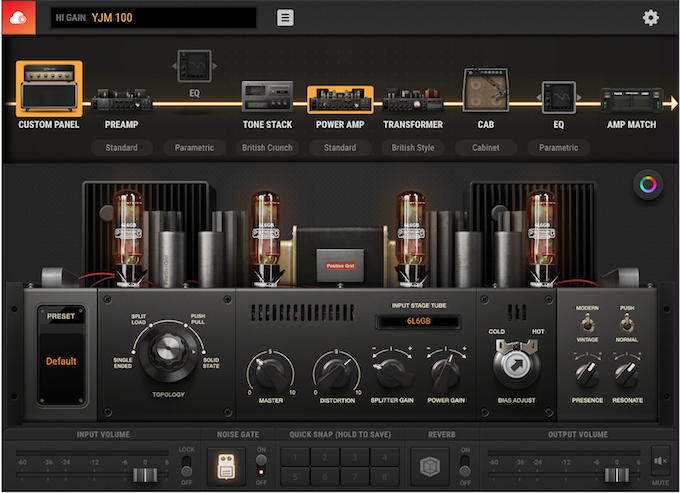Open the last EQ Parametric type dropdown

pos(559,147)
